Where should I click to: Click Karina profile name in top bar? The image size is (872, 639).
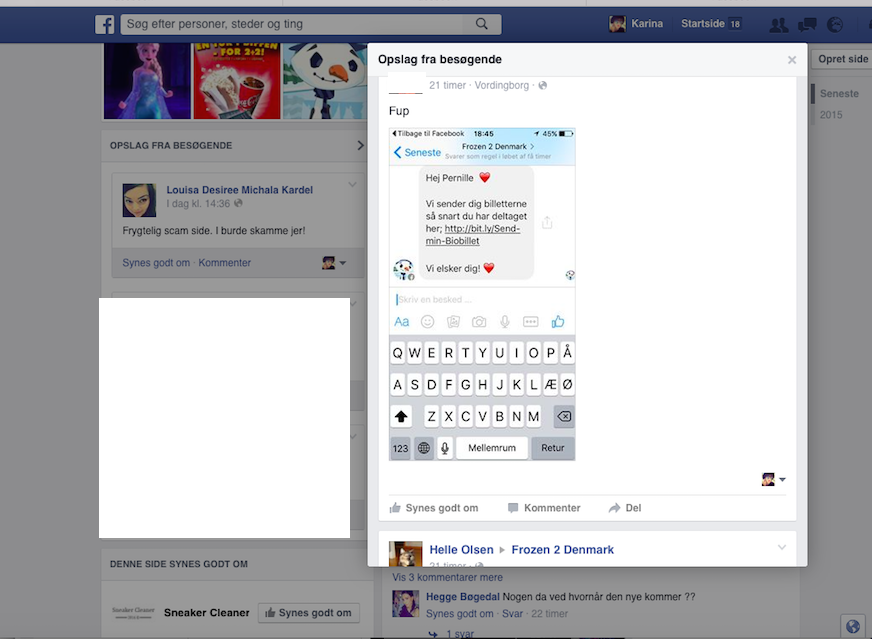point(647,24)
